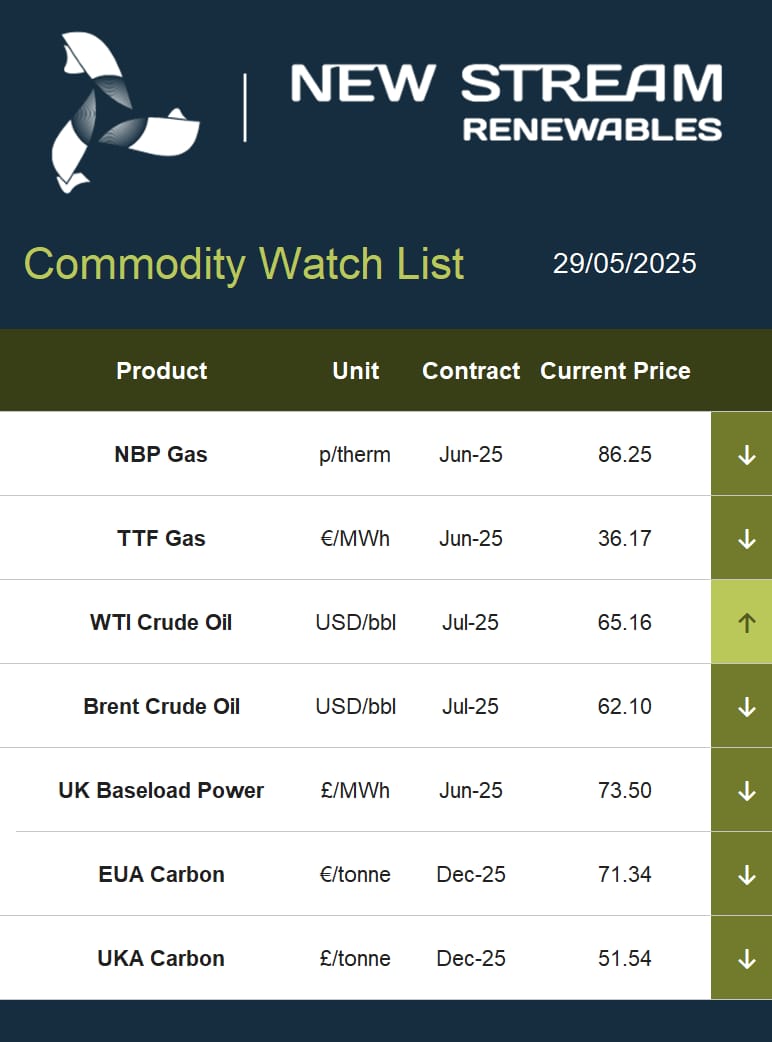Select the Contract column header
This screenshot has height=1042, width=772.
tap(471, 371)
